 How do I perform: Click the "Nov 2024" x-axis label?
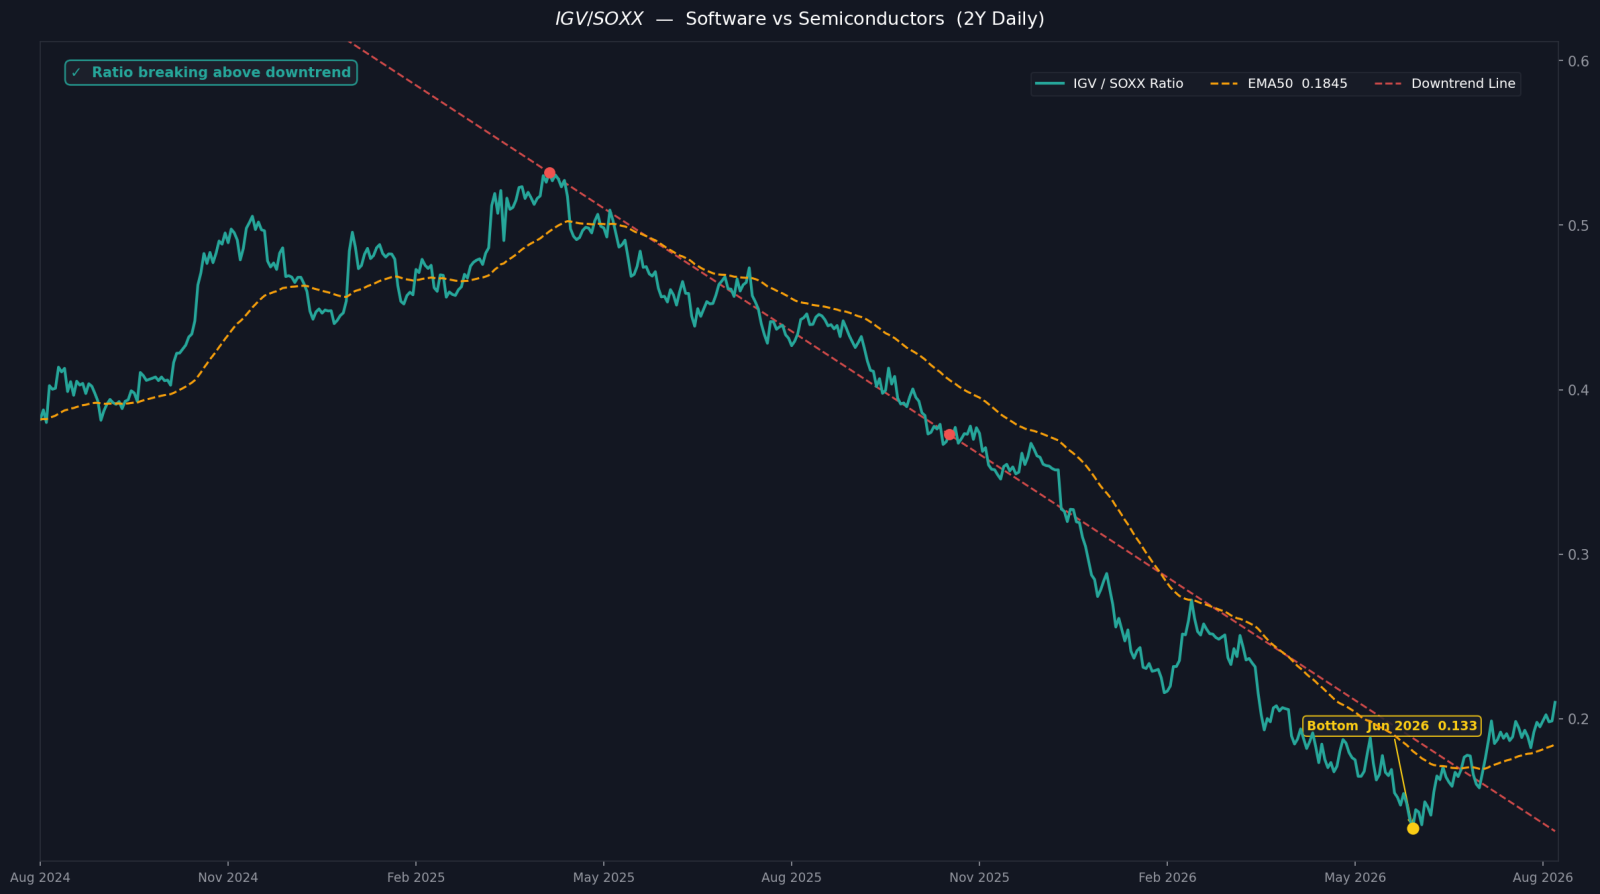point(228,878)
